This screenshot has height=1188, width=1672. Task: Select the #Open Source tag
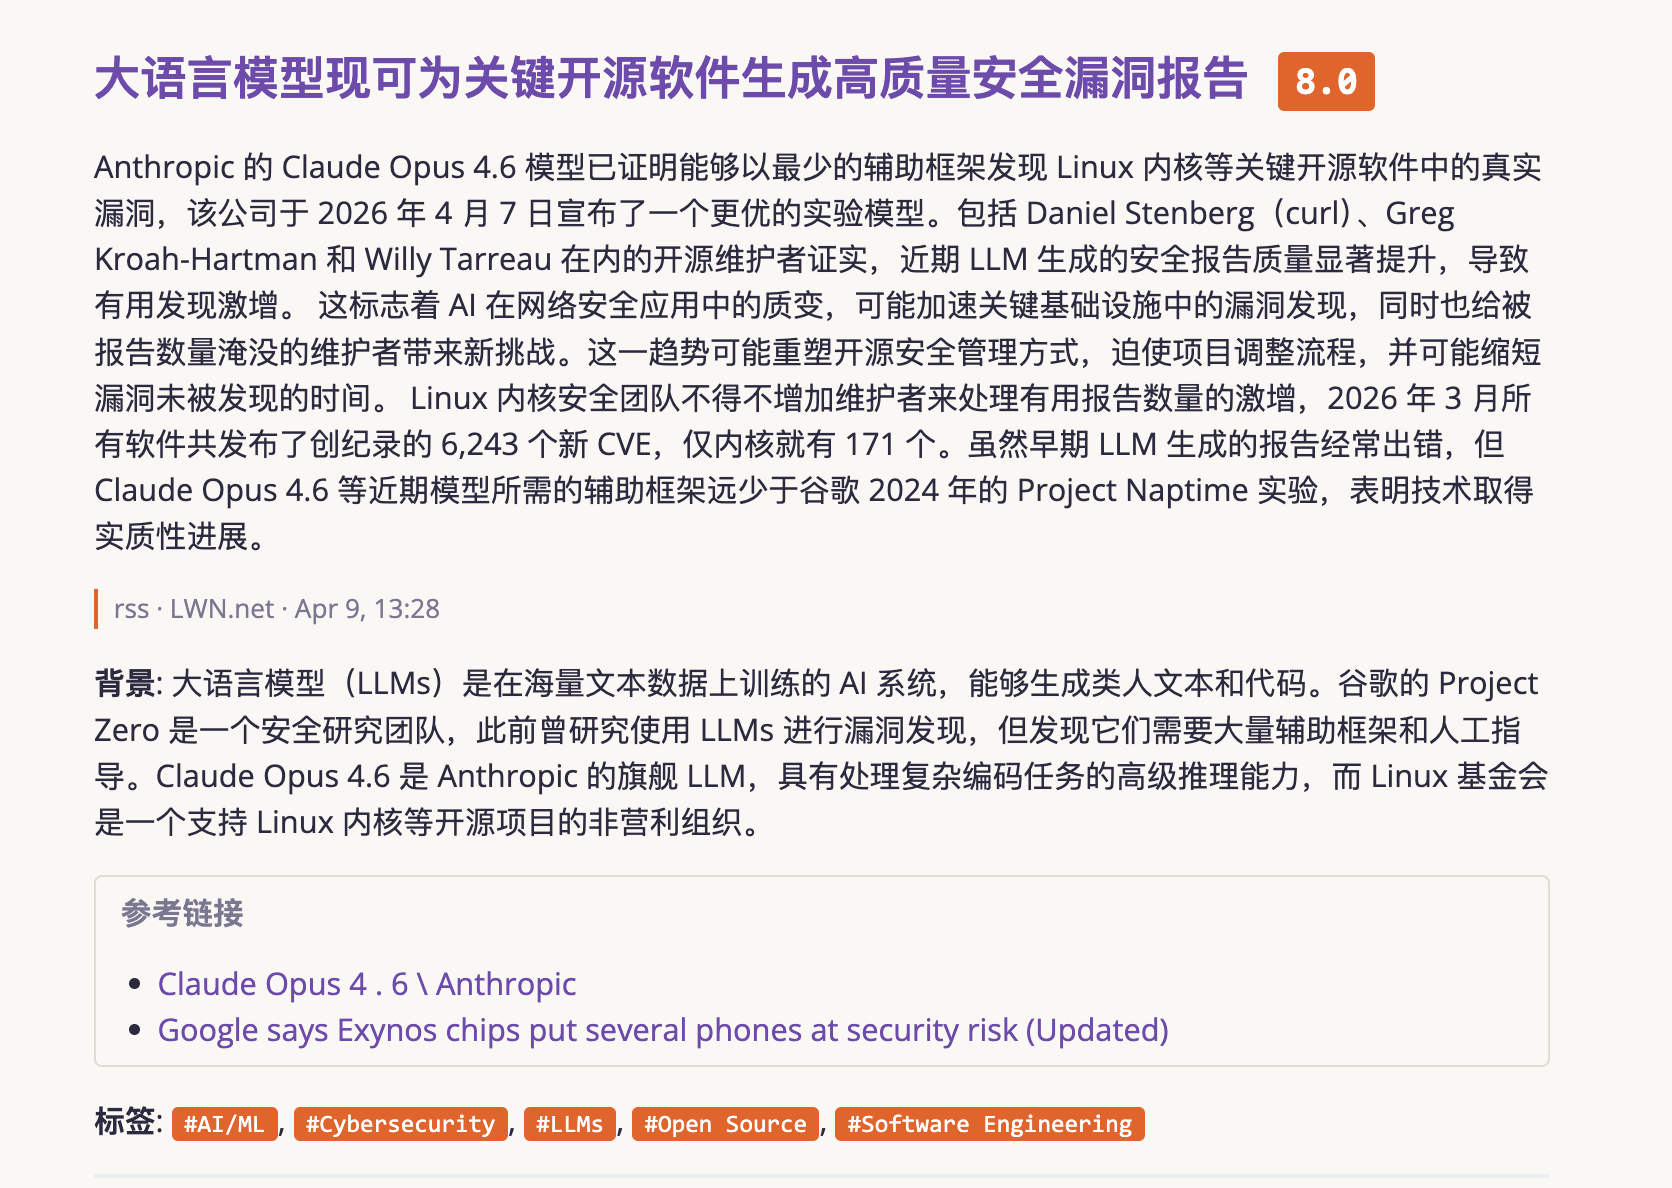tap(726, 1124)
